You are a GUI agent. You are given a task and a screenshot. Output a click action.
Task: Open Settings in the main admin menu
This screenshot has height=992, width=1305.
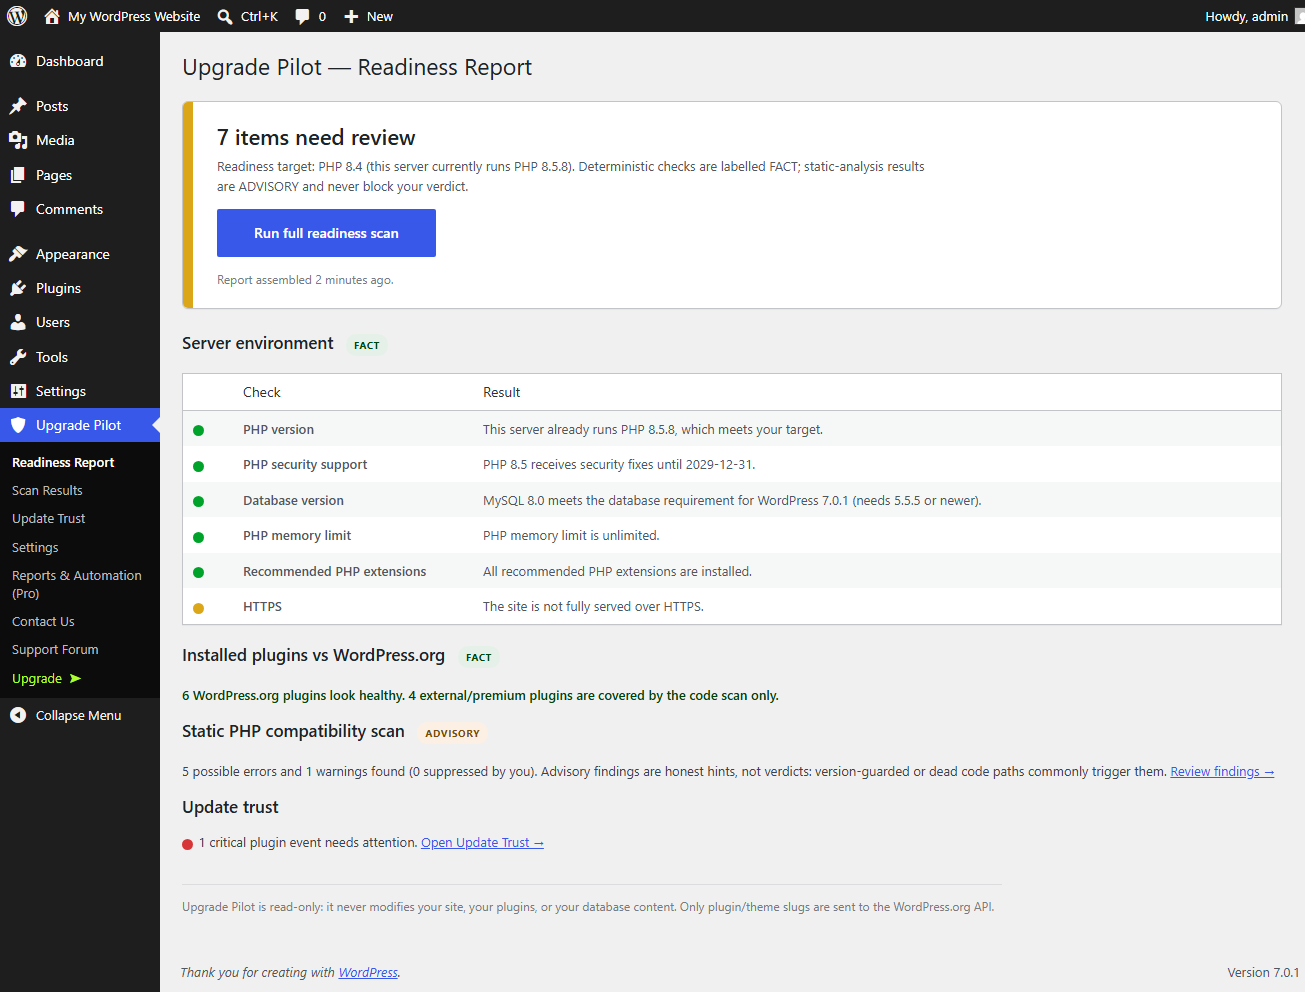(80, 391)
